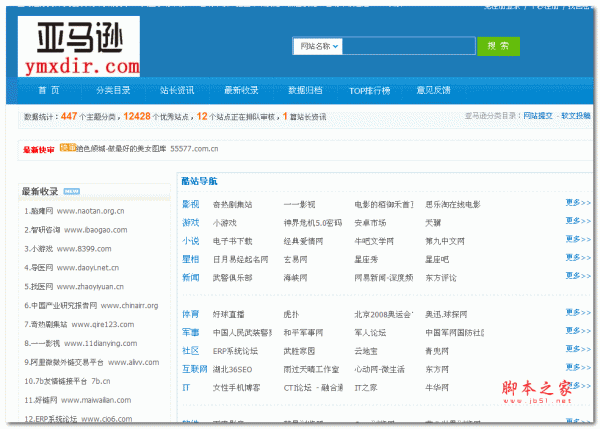Open www.daoyi.net.cn list entry

[x=72, y=268]
